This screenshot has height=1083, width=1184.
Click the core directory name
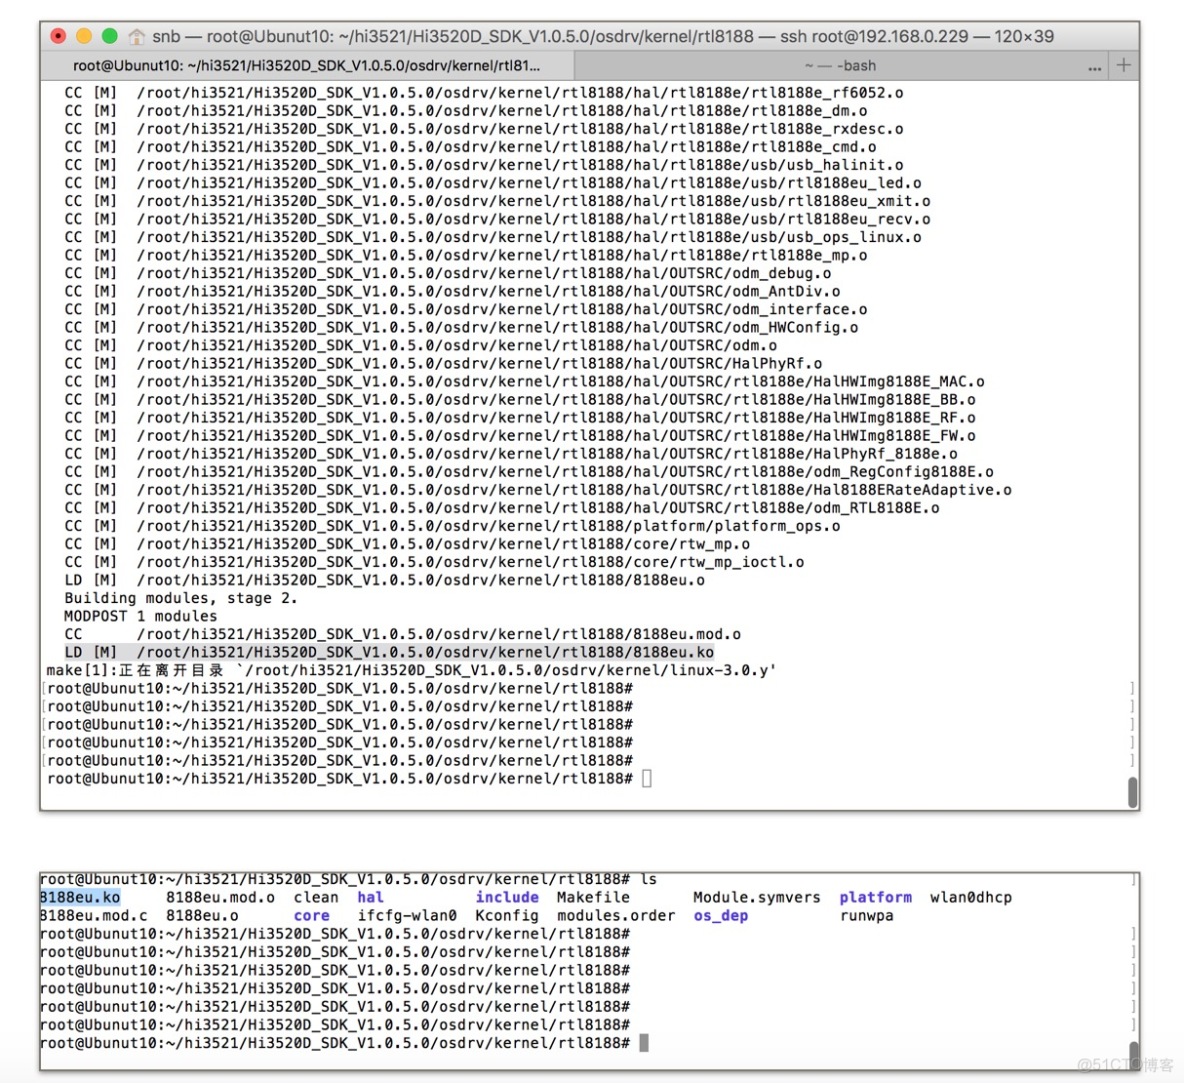pyautogui.click(x=311, y=915)
